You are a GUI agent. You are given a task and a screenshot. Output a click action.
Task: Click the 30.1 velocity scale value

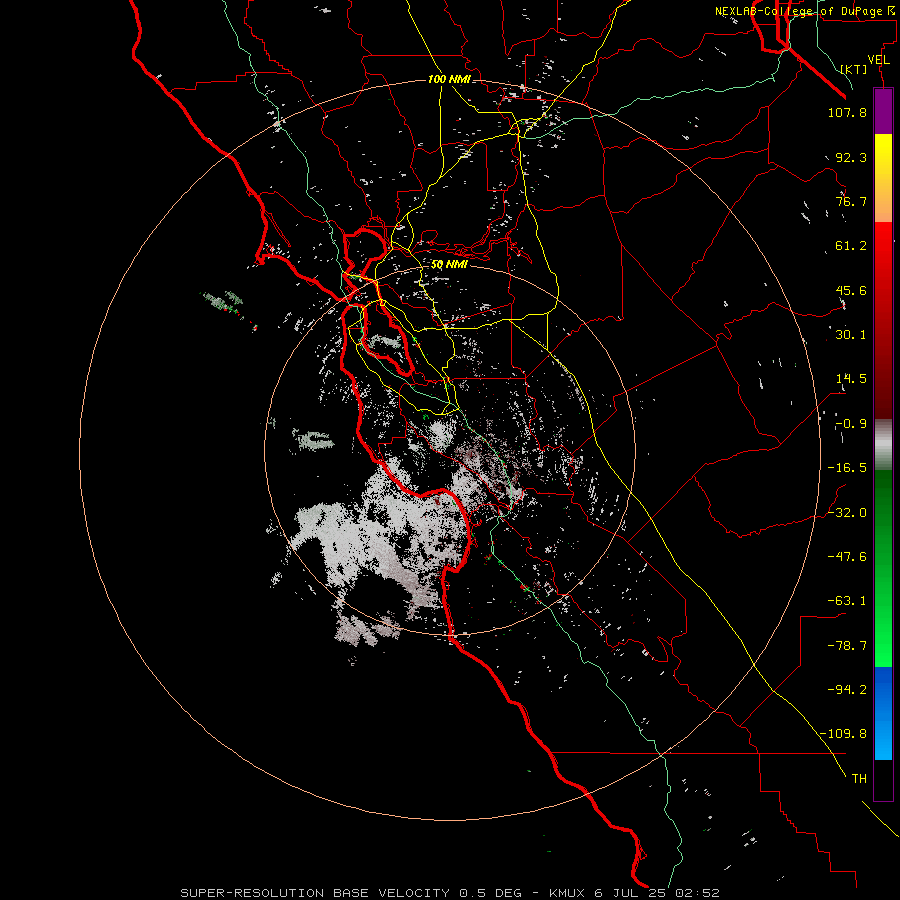pyautogui.click(x=851, y=335)
